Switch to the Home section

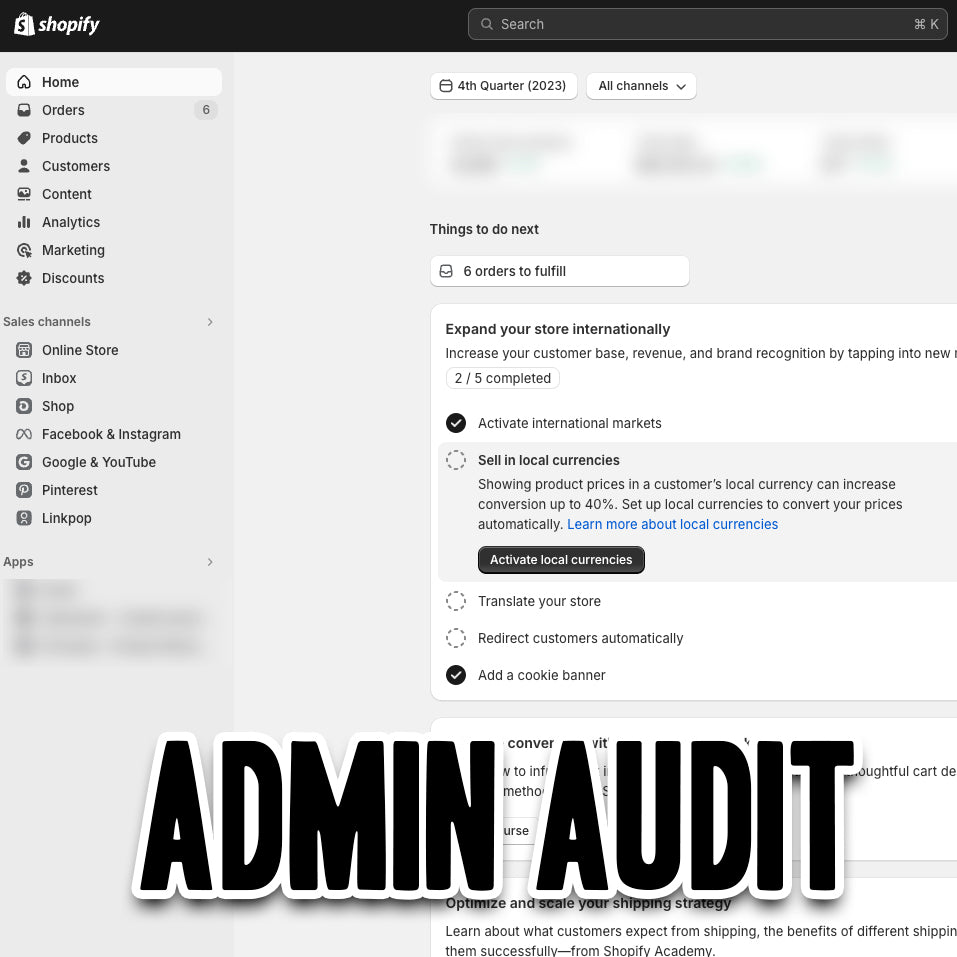[63, 82]
